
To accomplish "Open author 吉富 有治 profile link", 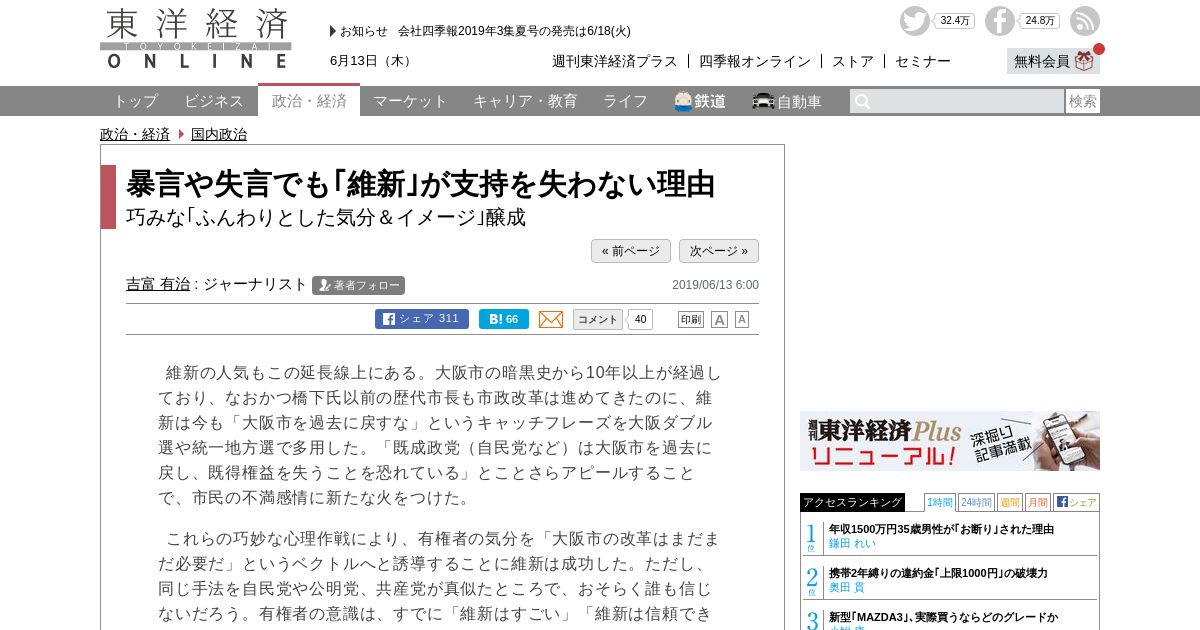I will point(158,284).
